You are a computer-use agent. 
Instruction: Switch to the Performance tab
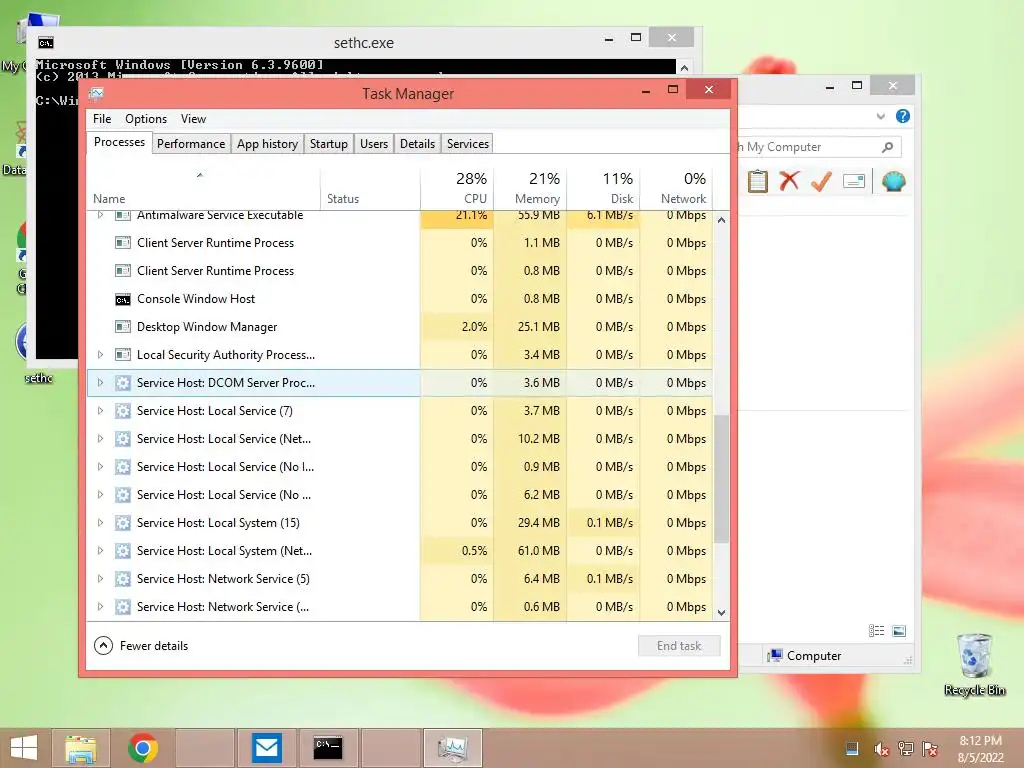[x=191, y=144]
